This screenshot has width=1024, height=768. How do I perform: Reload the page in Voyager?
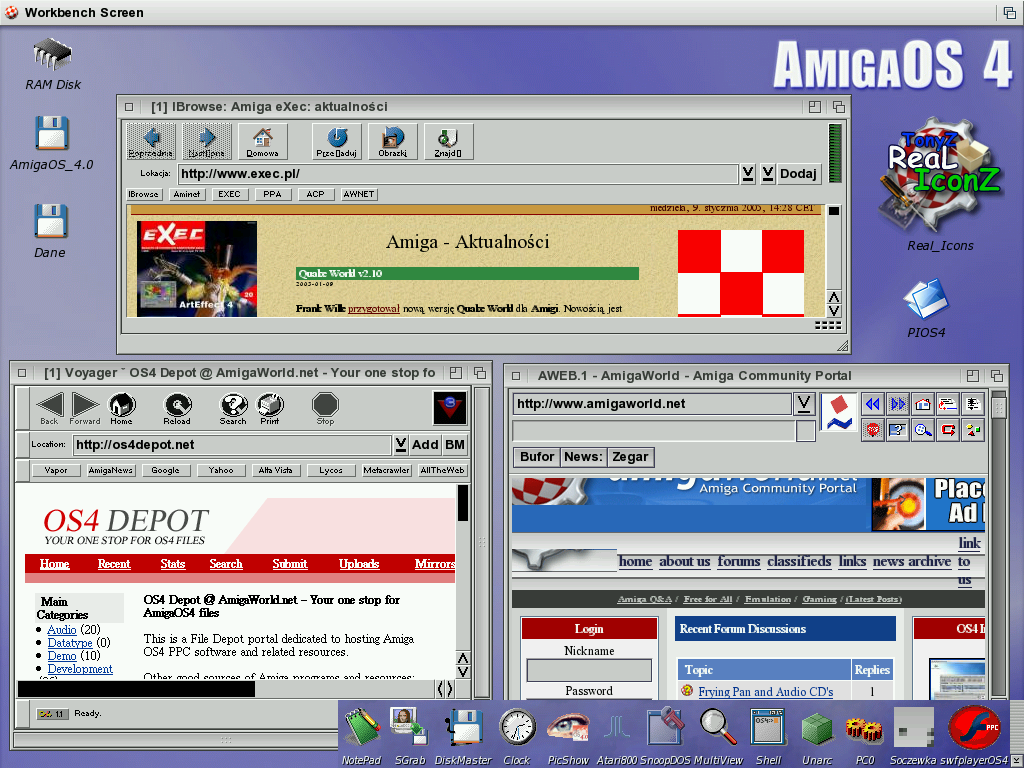pyautogui.click(x=177, y=409)
